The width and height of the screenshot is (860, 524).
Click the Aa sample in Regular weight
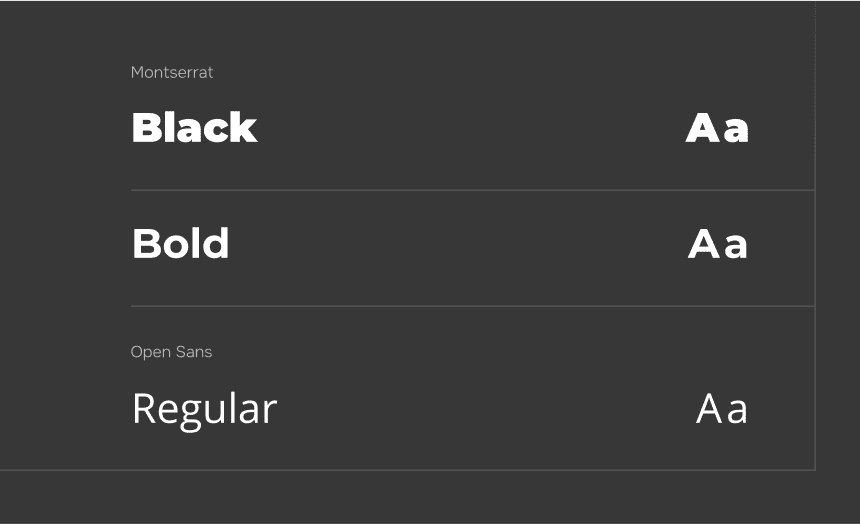coord(722,409)
